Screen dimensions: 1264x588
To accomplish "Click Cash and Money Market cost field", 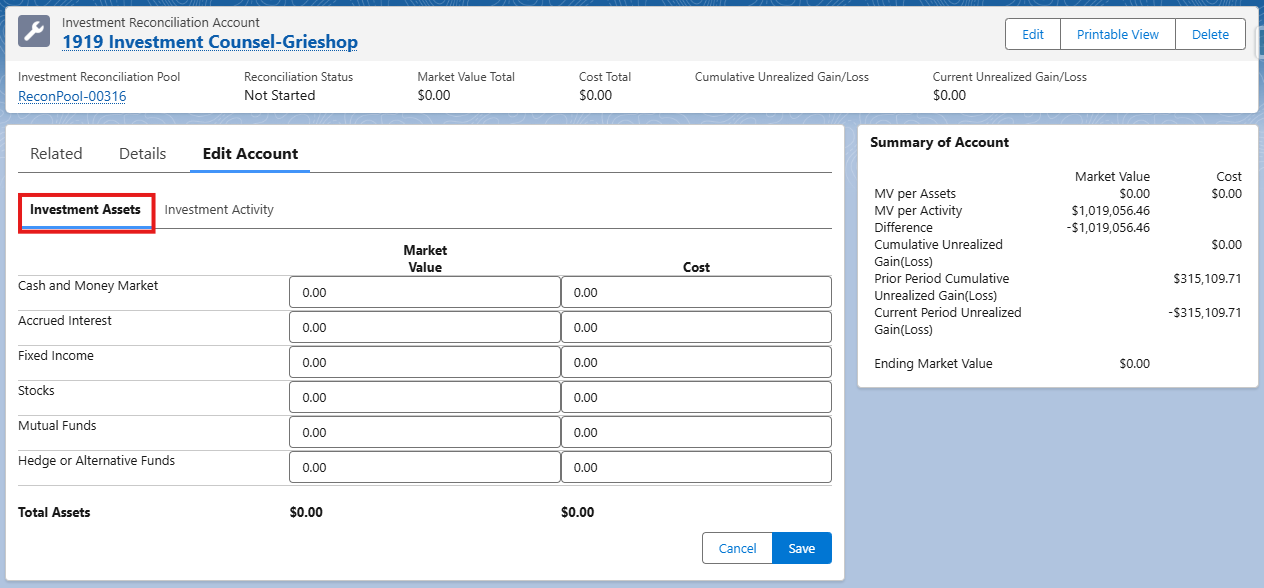I will (x=696, y=293).
